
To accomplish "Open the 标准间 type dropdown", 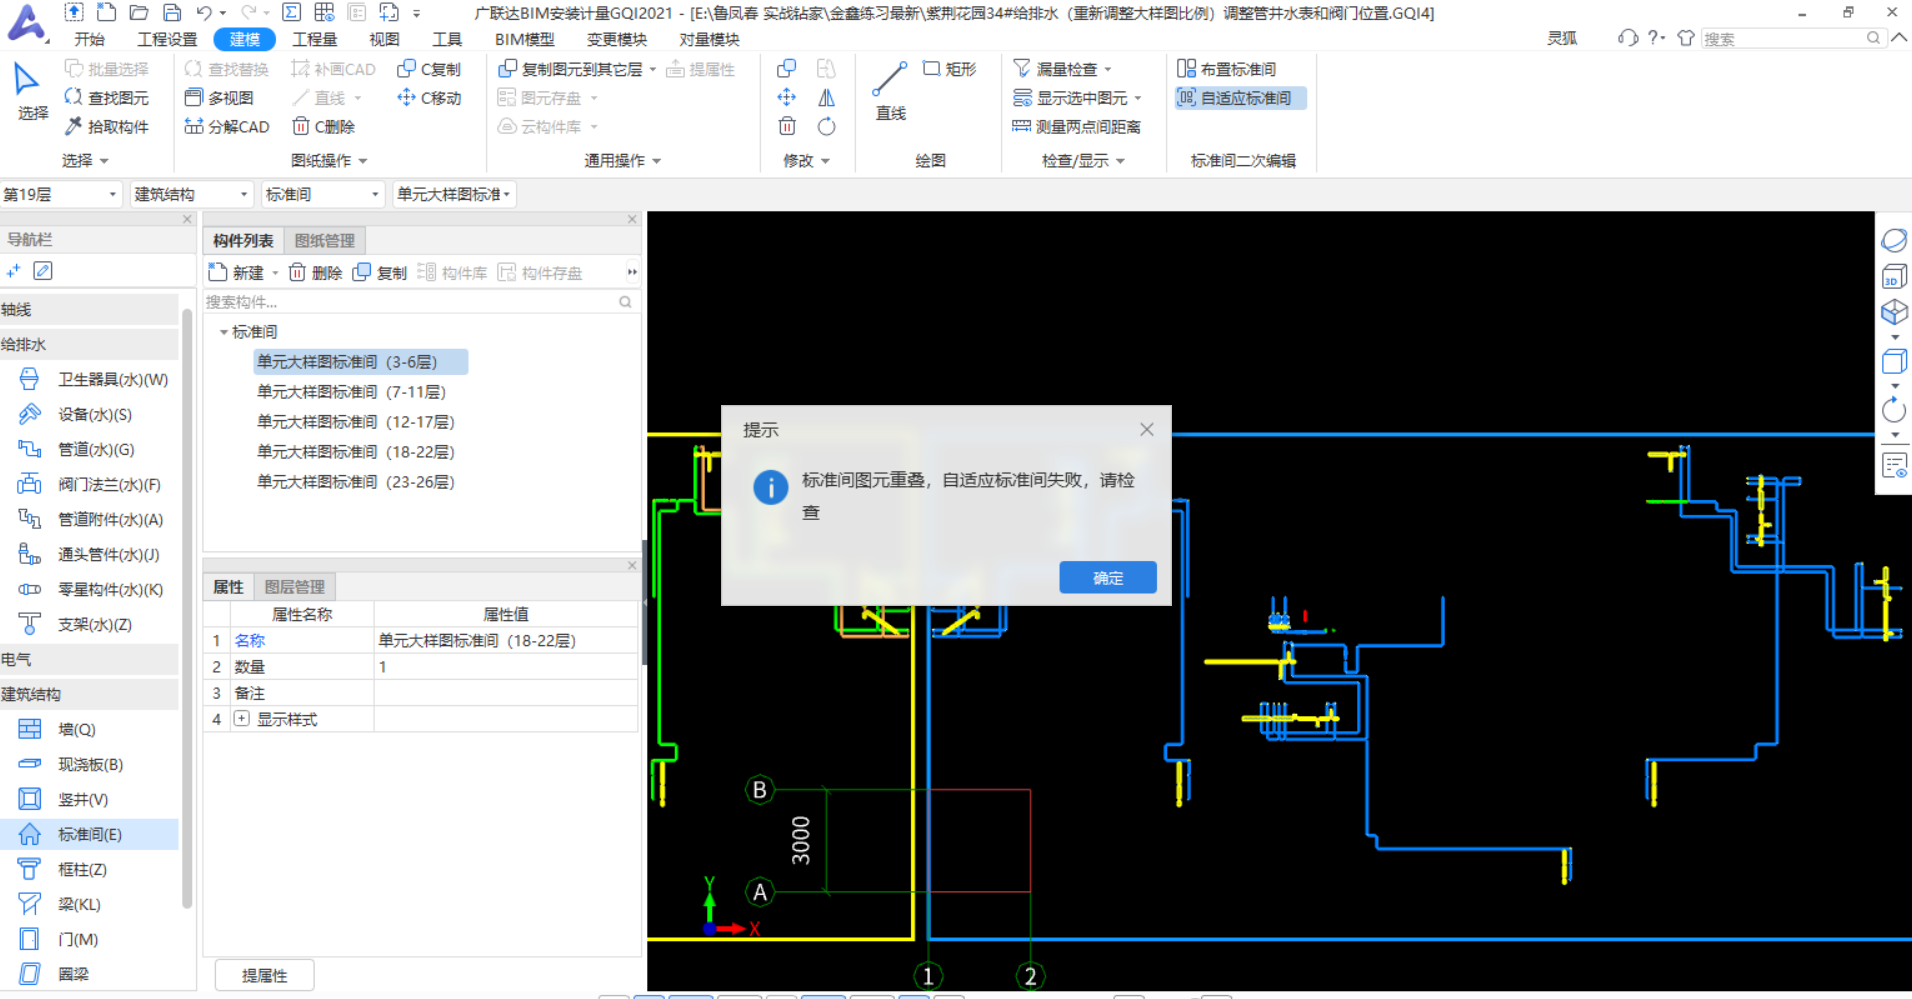I will (x=322, y=194).
